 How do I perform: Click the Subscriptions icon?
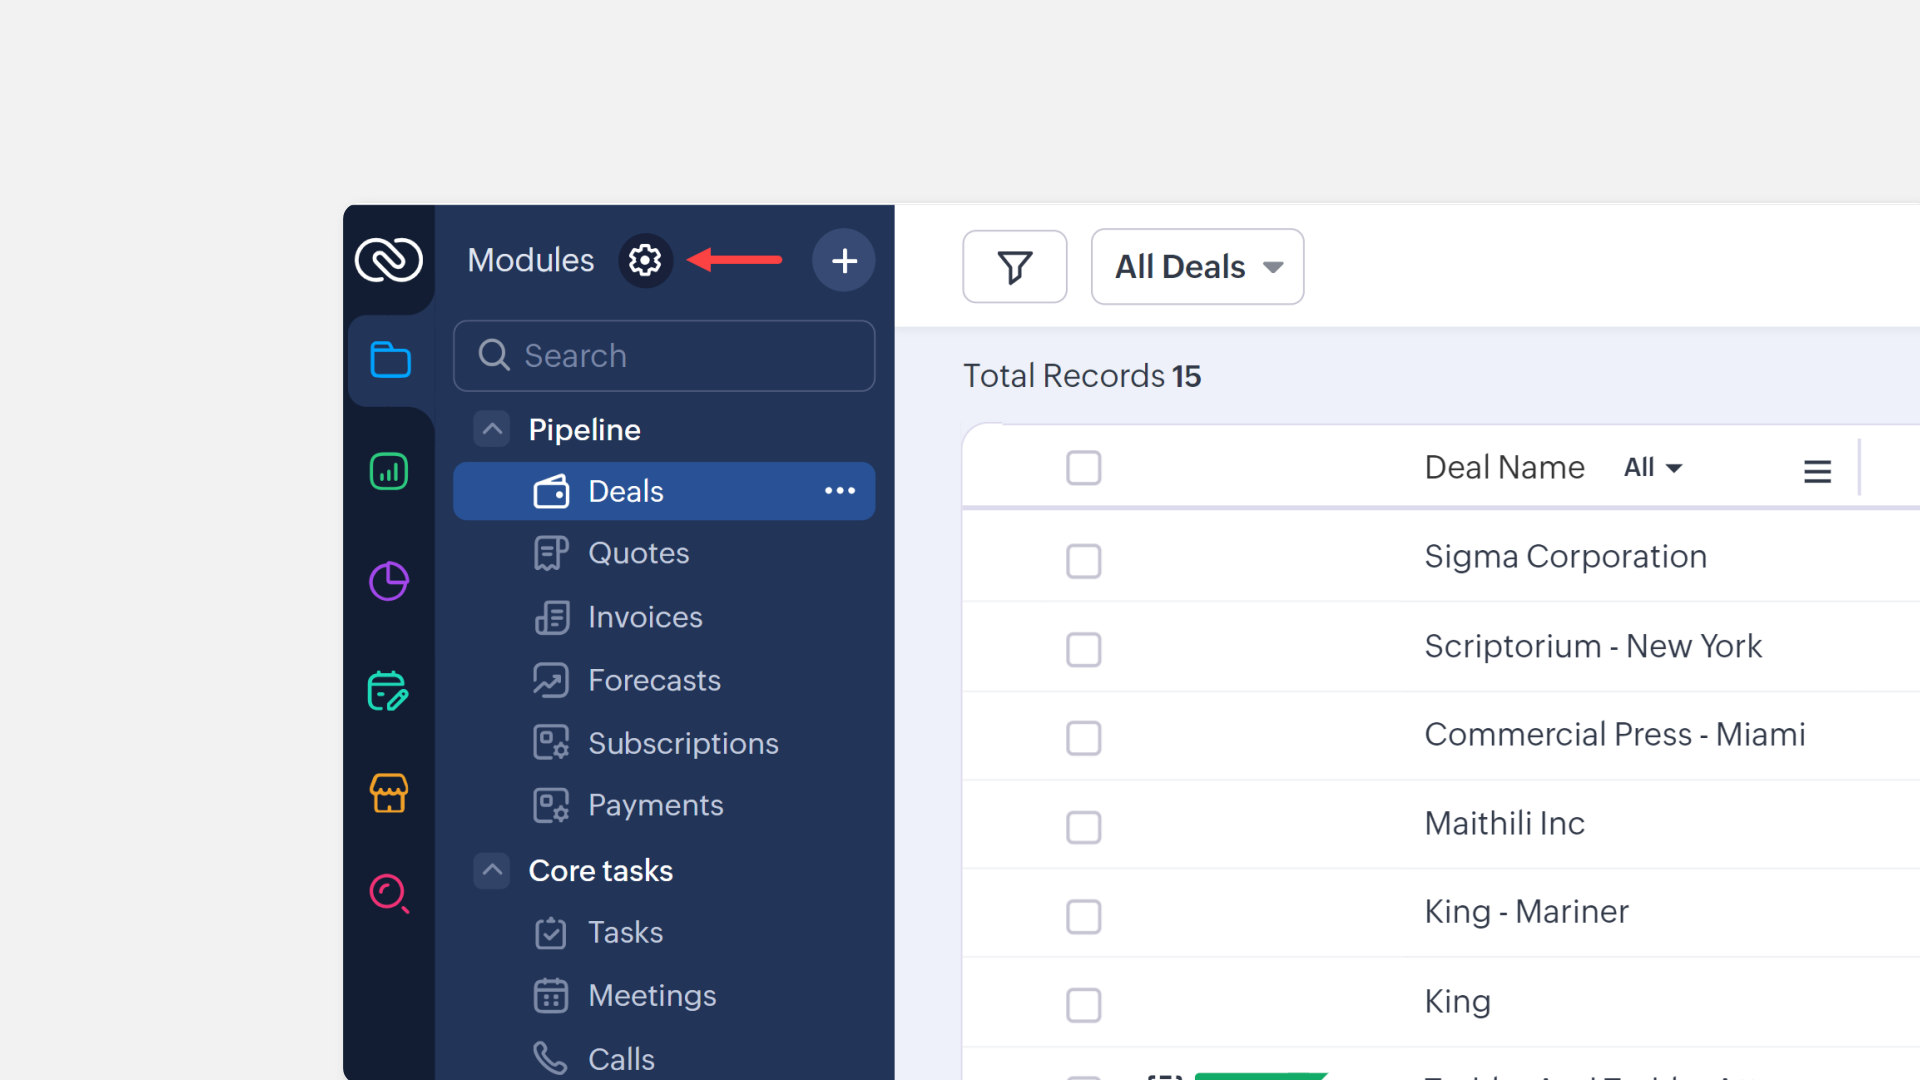[x=551, y=743]
